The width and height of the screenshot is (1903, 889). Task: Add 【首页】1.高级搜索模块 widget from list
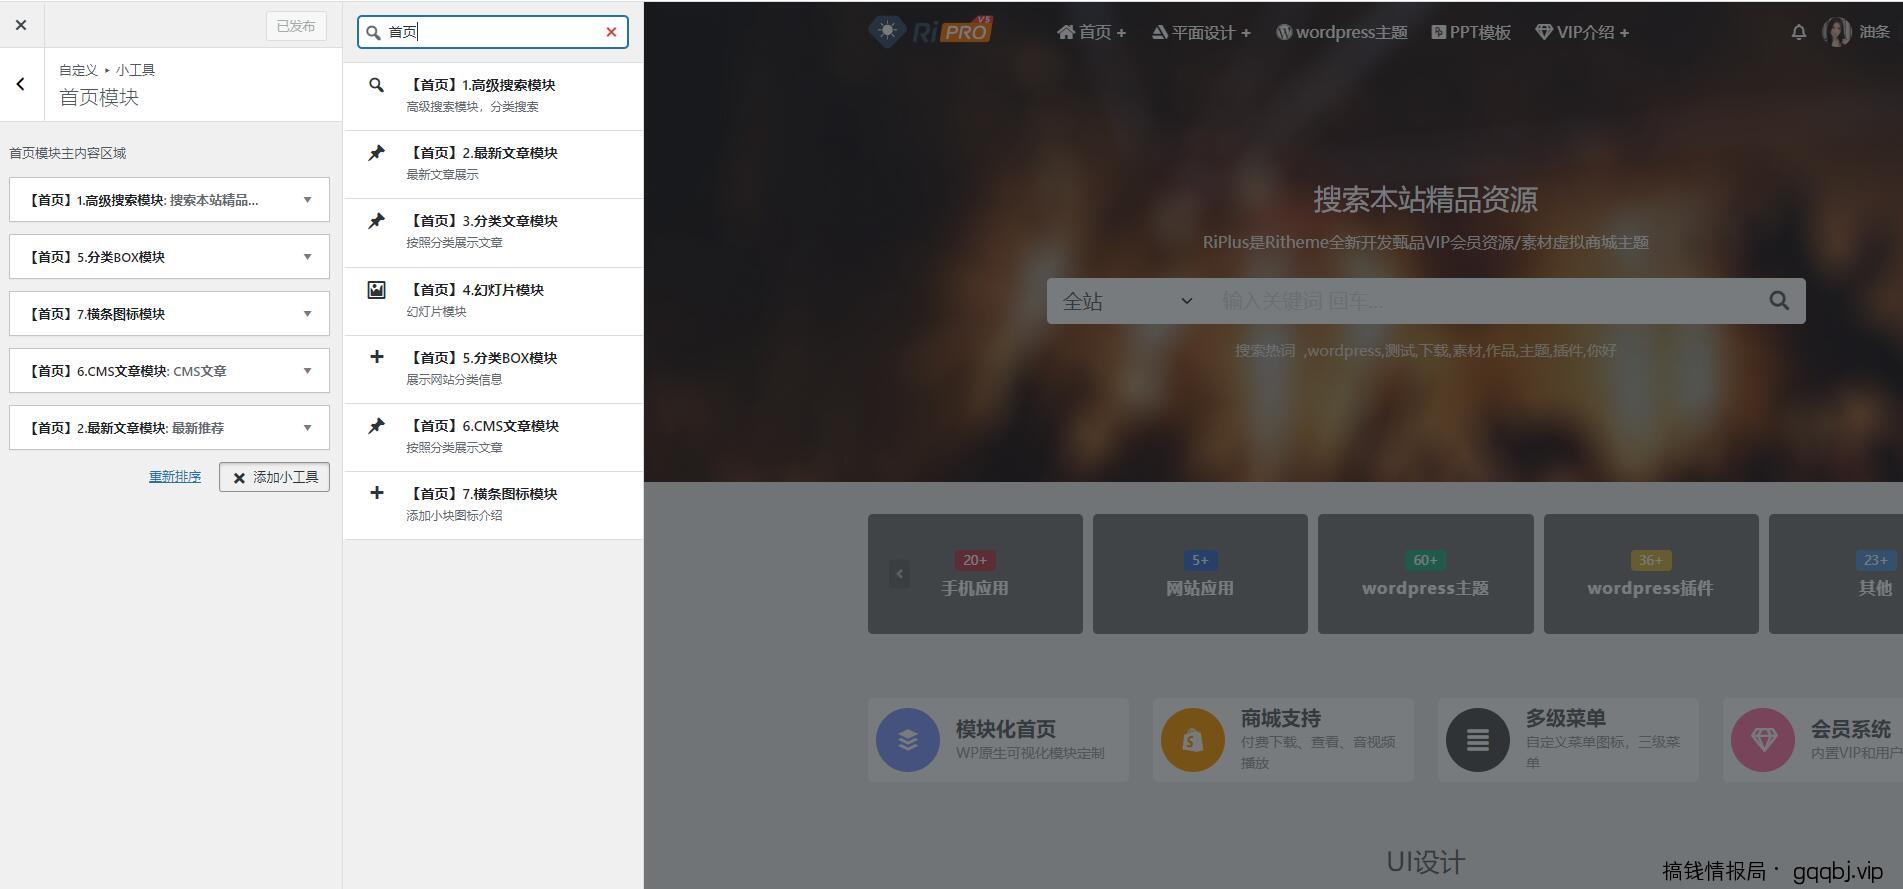coord(493,96)
